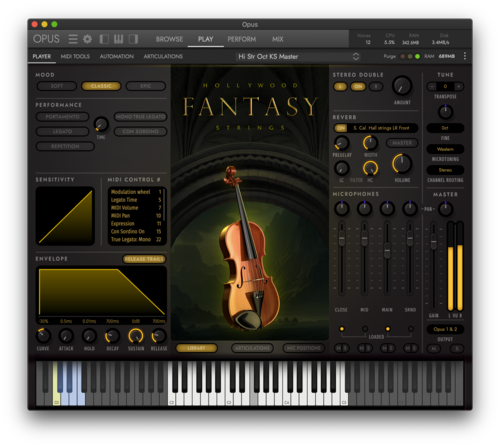Click the master Gain fader
500x447 pixels.
pyautogui.click(x=433, y=242)
